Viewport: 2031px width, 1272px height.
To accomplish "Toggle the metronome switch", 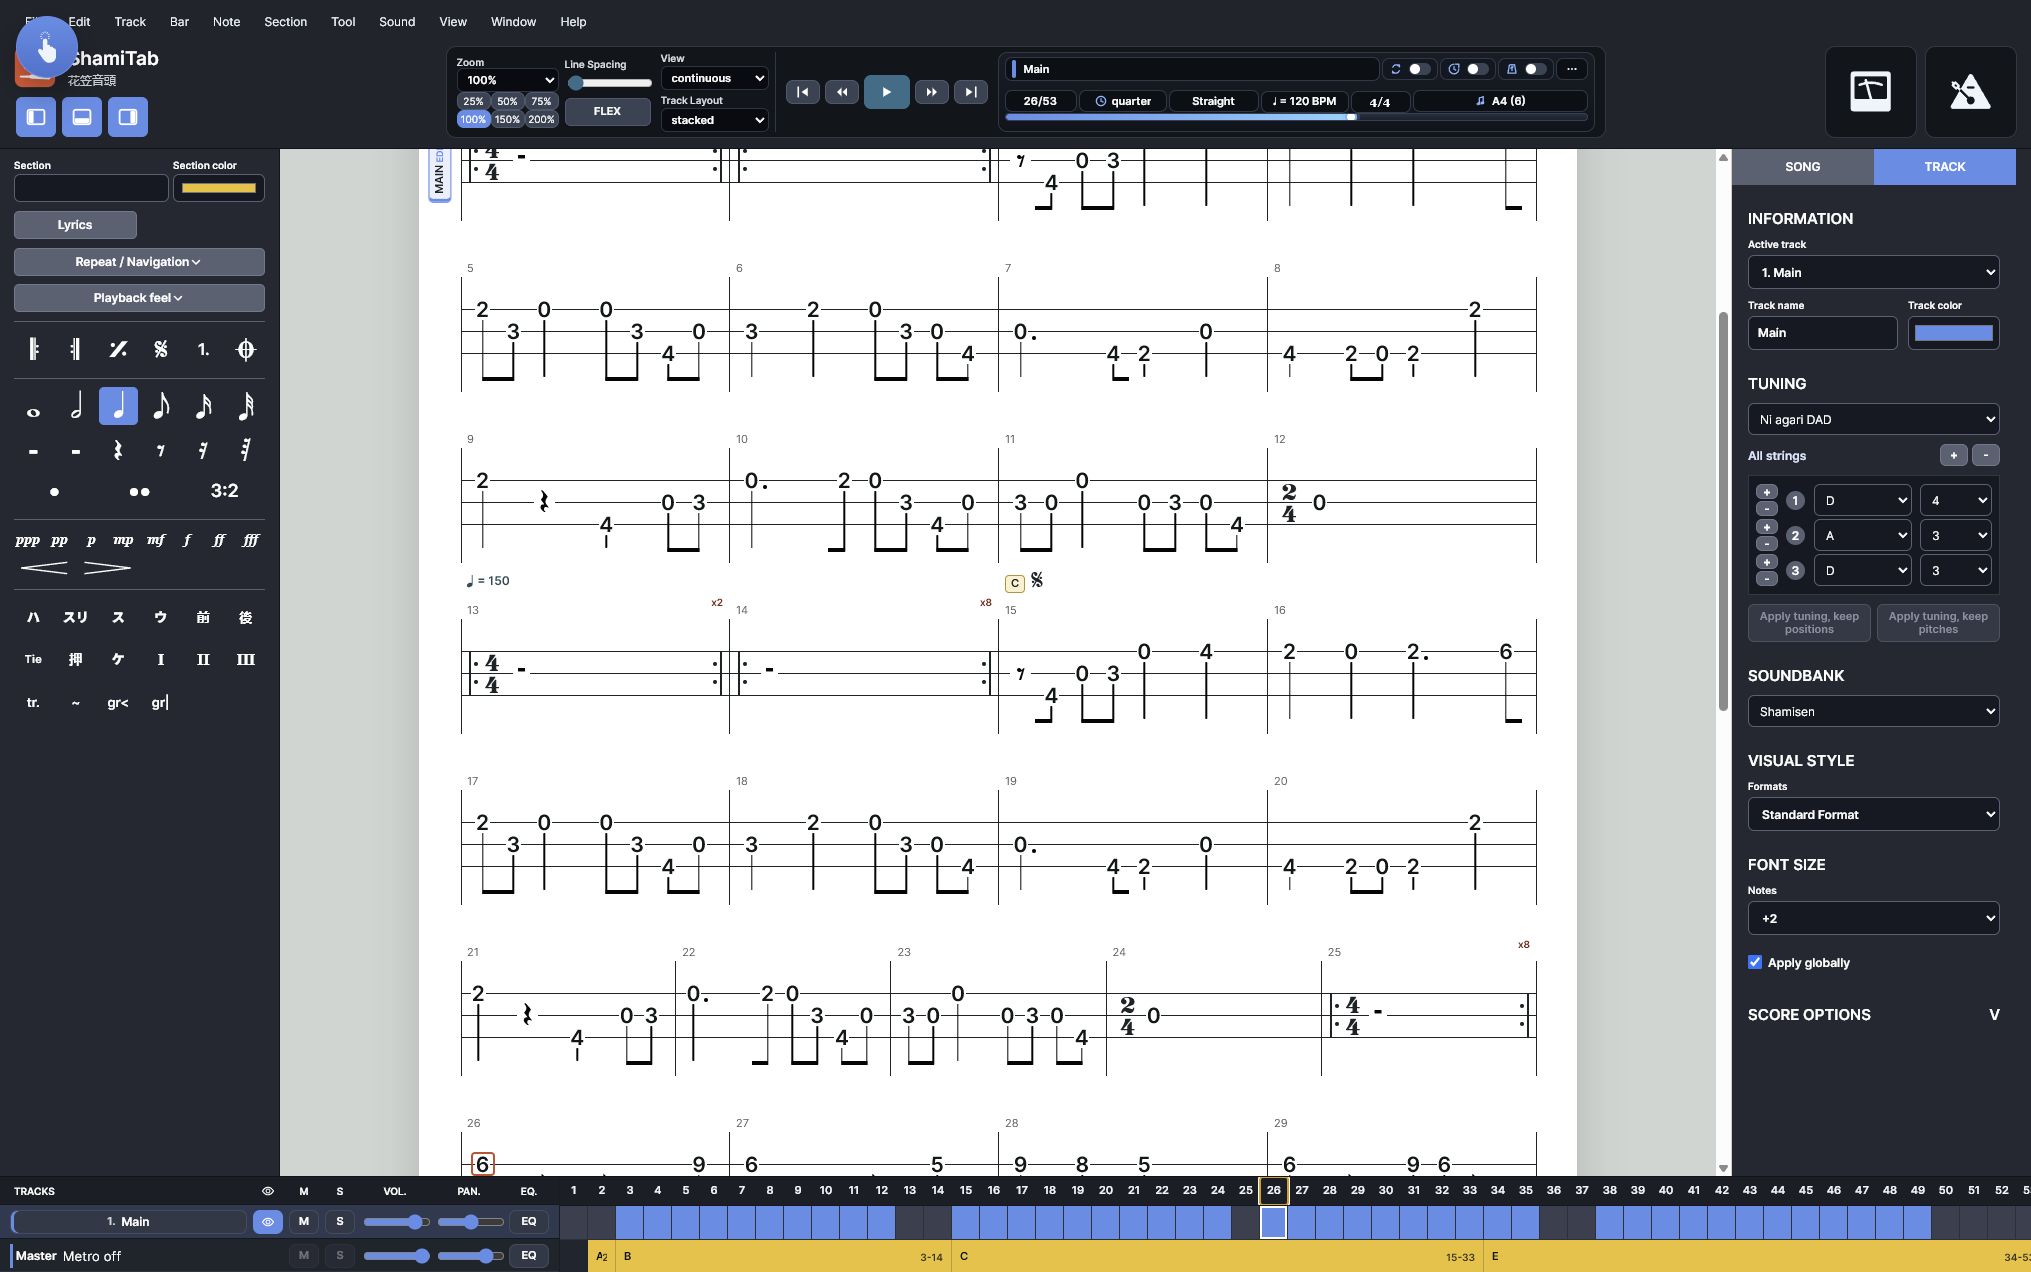I will [x=1535, y=69].
